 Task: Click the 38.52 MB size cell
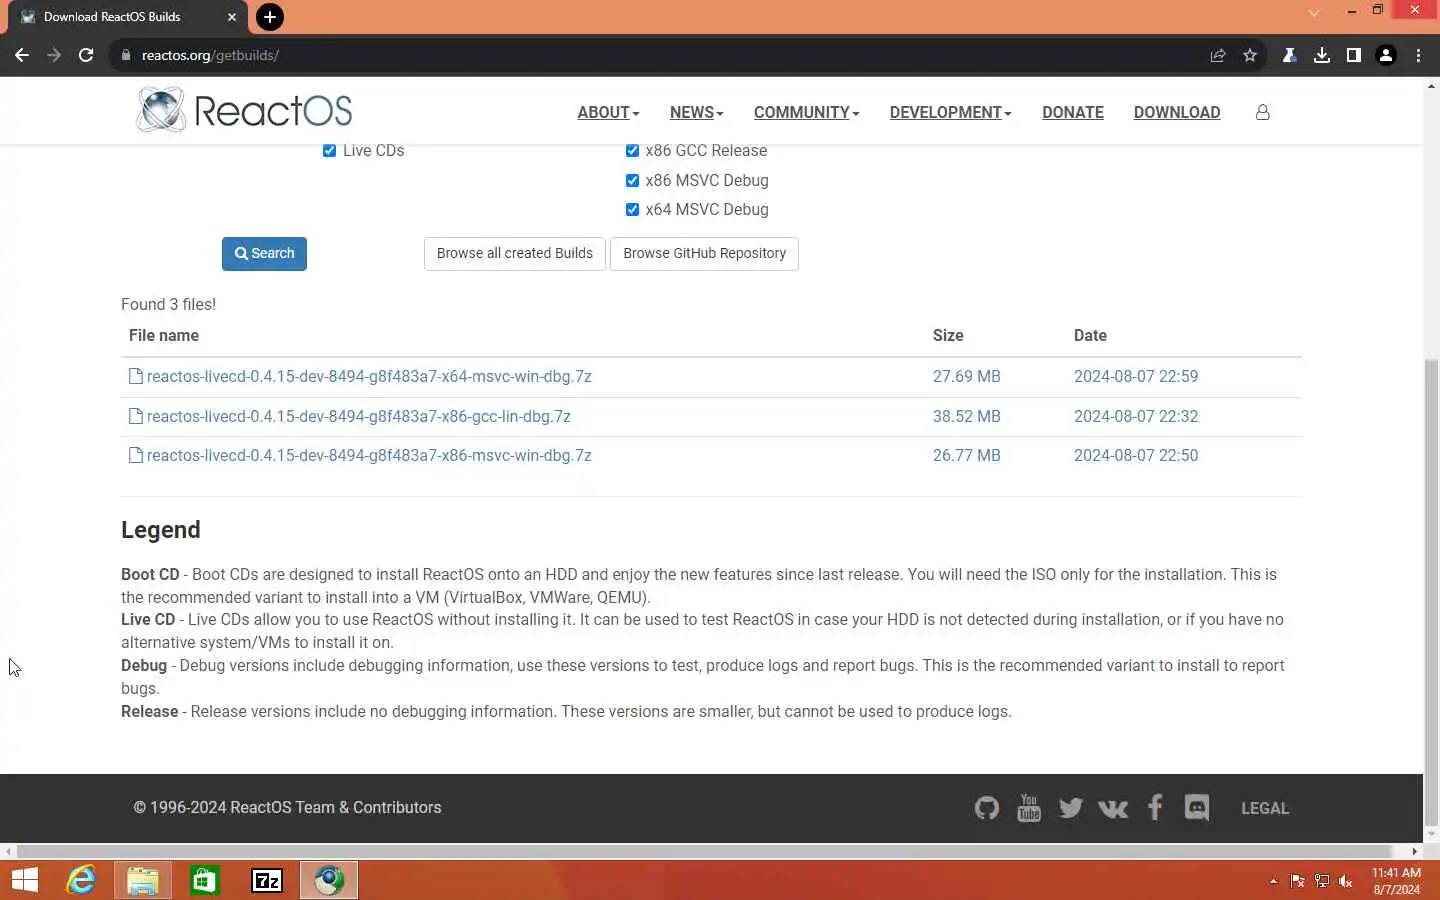pyautogui.click(x=967, y=416)
